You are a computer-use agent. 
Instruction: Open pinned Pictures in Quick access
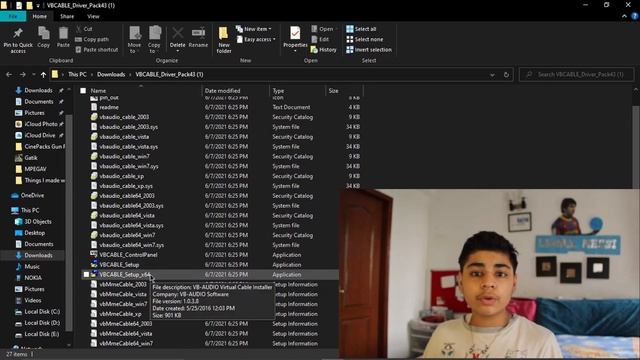[34, 113]
